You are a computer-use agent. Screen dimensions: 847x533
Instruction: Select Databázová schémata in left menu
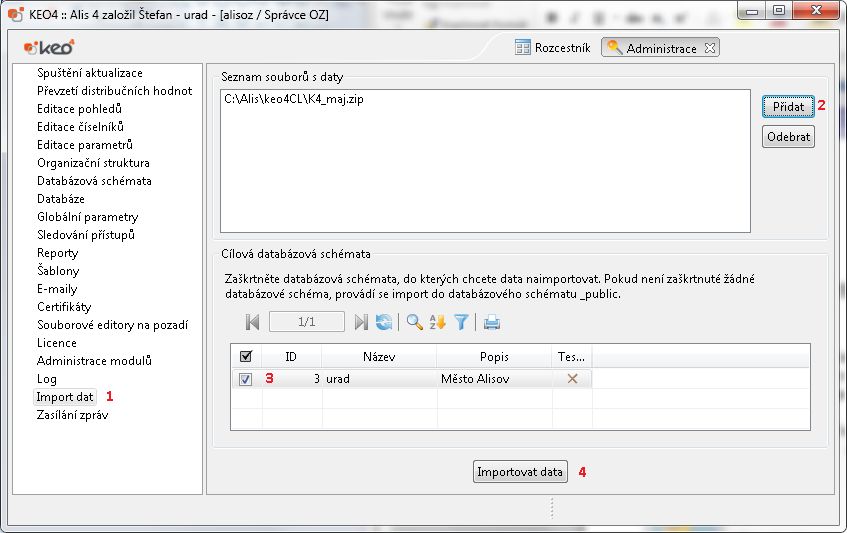pos(94,181)
